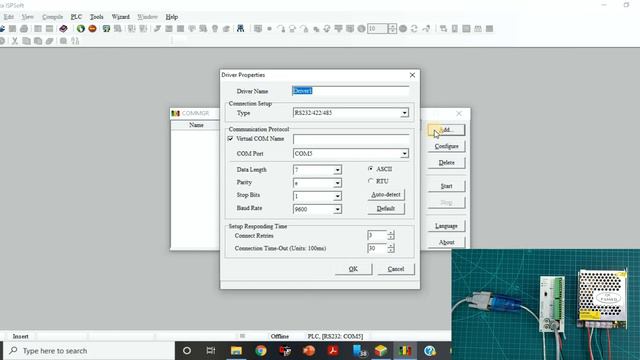640x360 pixels.
Task: Click the red stop icon in toolbar
Action: coord(92,29)
